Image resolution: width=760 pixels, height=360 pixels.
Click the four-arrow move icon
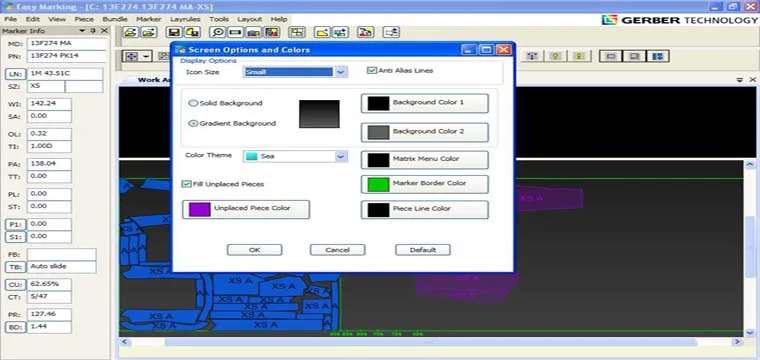point(131,56)
